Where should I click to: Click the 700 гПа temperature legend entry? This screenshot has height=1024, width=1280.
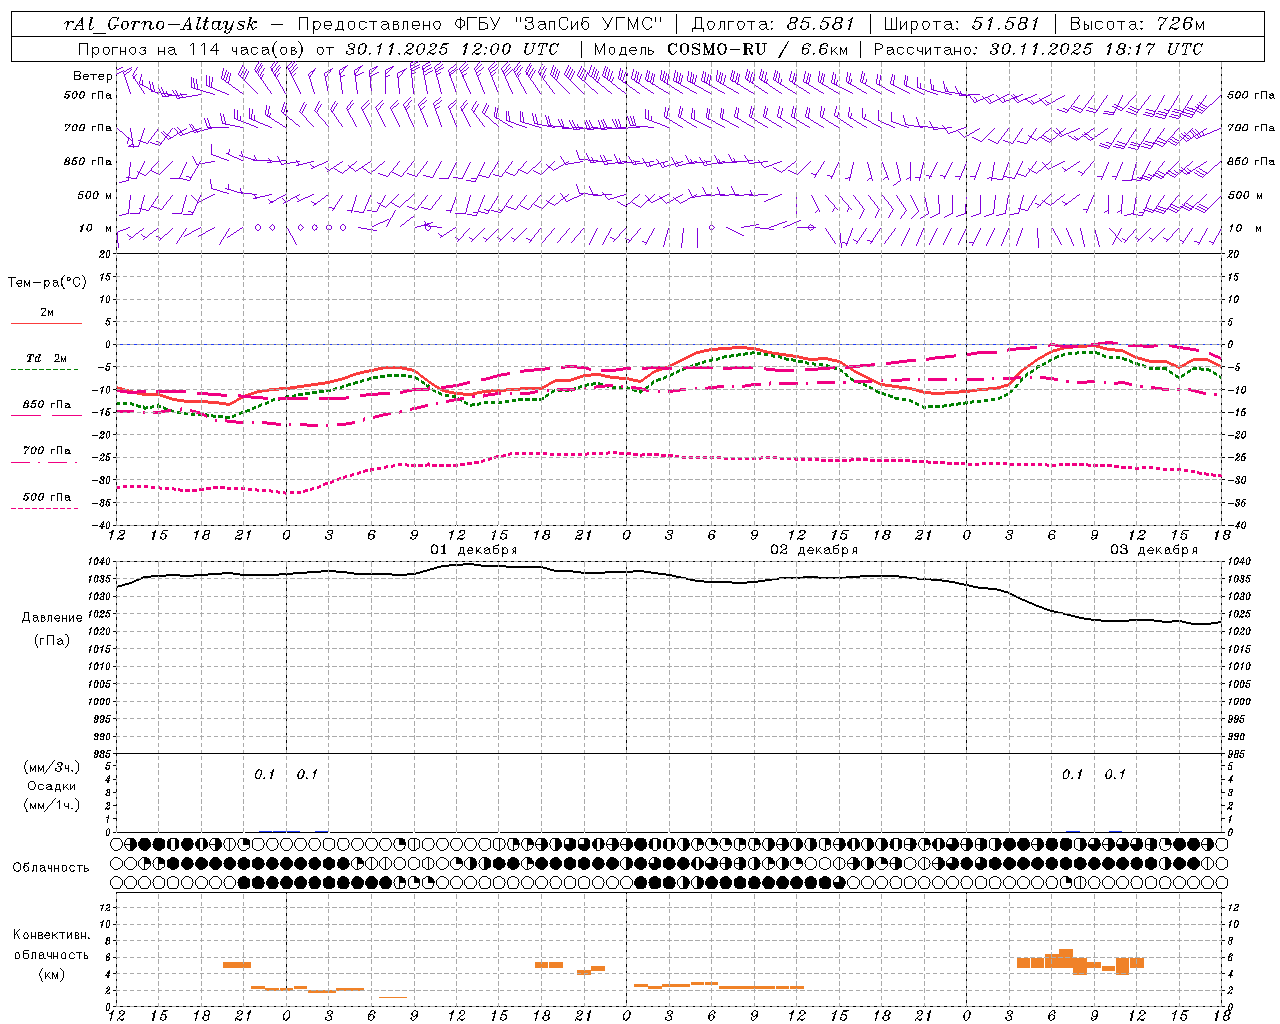pos(47,451)
